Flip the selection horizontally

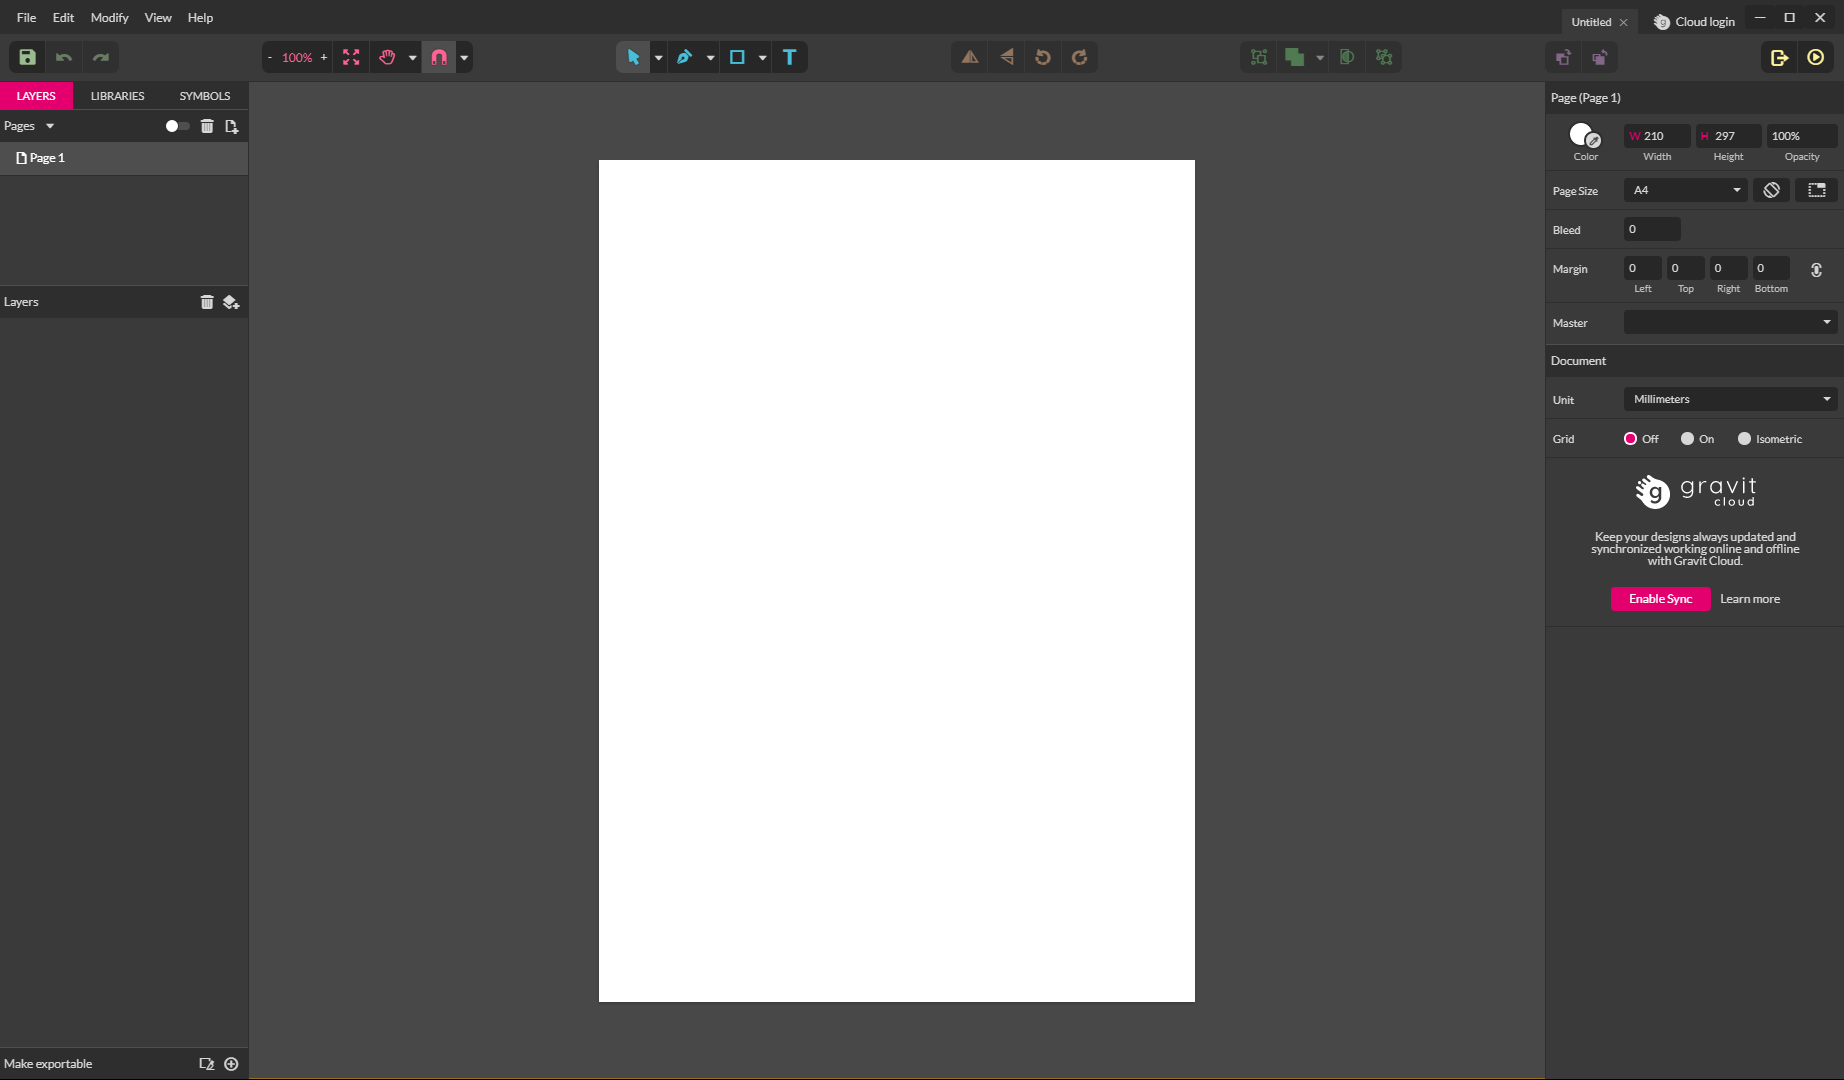pos(967,57)
